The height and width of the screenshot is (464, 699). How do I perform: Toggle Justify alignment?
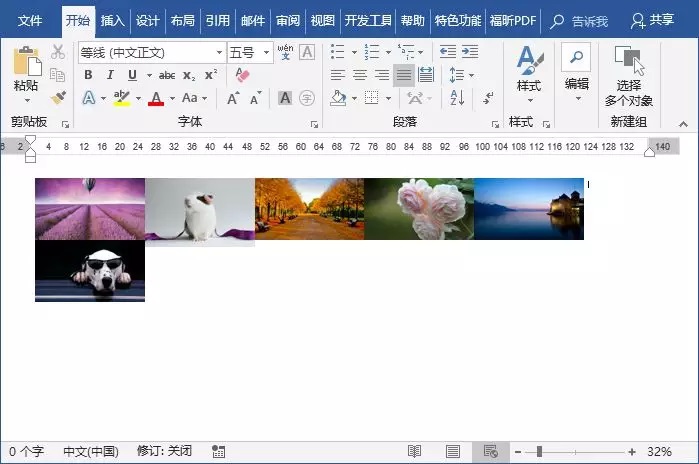404,75
